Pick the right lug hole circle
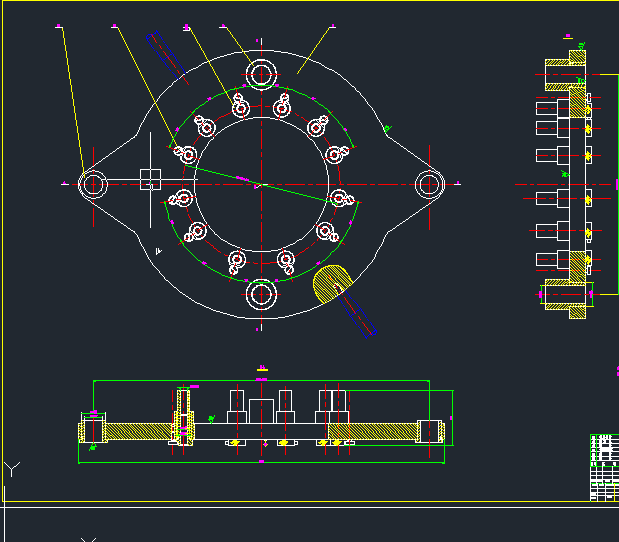The image size is (619, 542). point(430,184)
